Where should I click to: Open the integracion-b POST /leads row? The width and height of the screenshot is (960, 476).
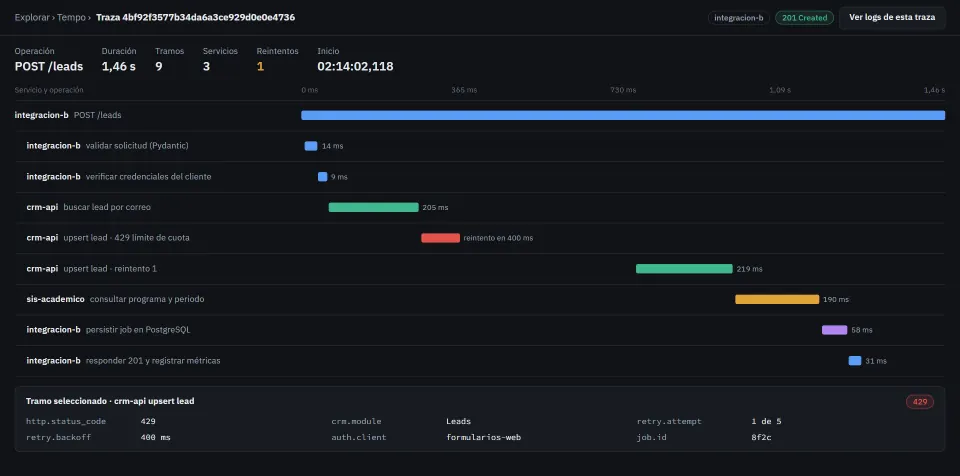tap(480, 115)
